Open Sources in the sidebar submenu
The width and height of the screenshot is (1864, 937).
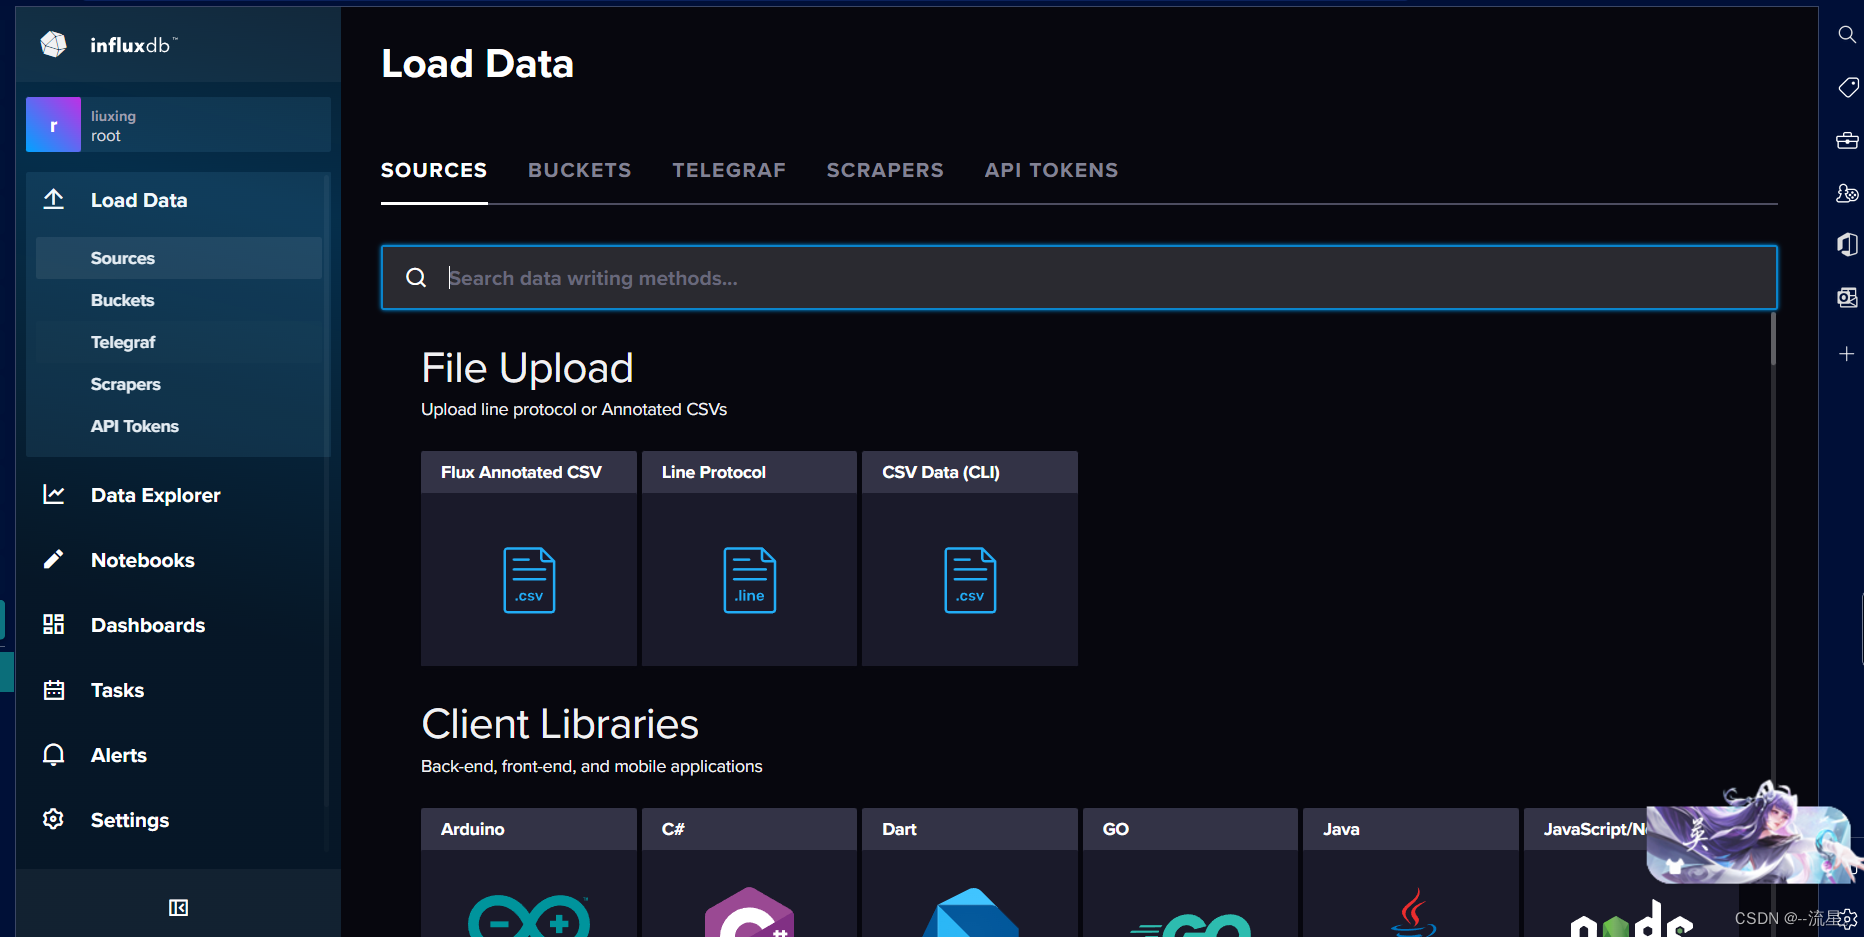pyautogui.click(x=179, y=258)
